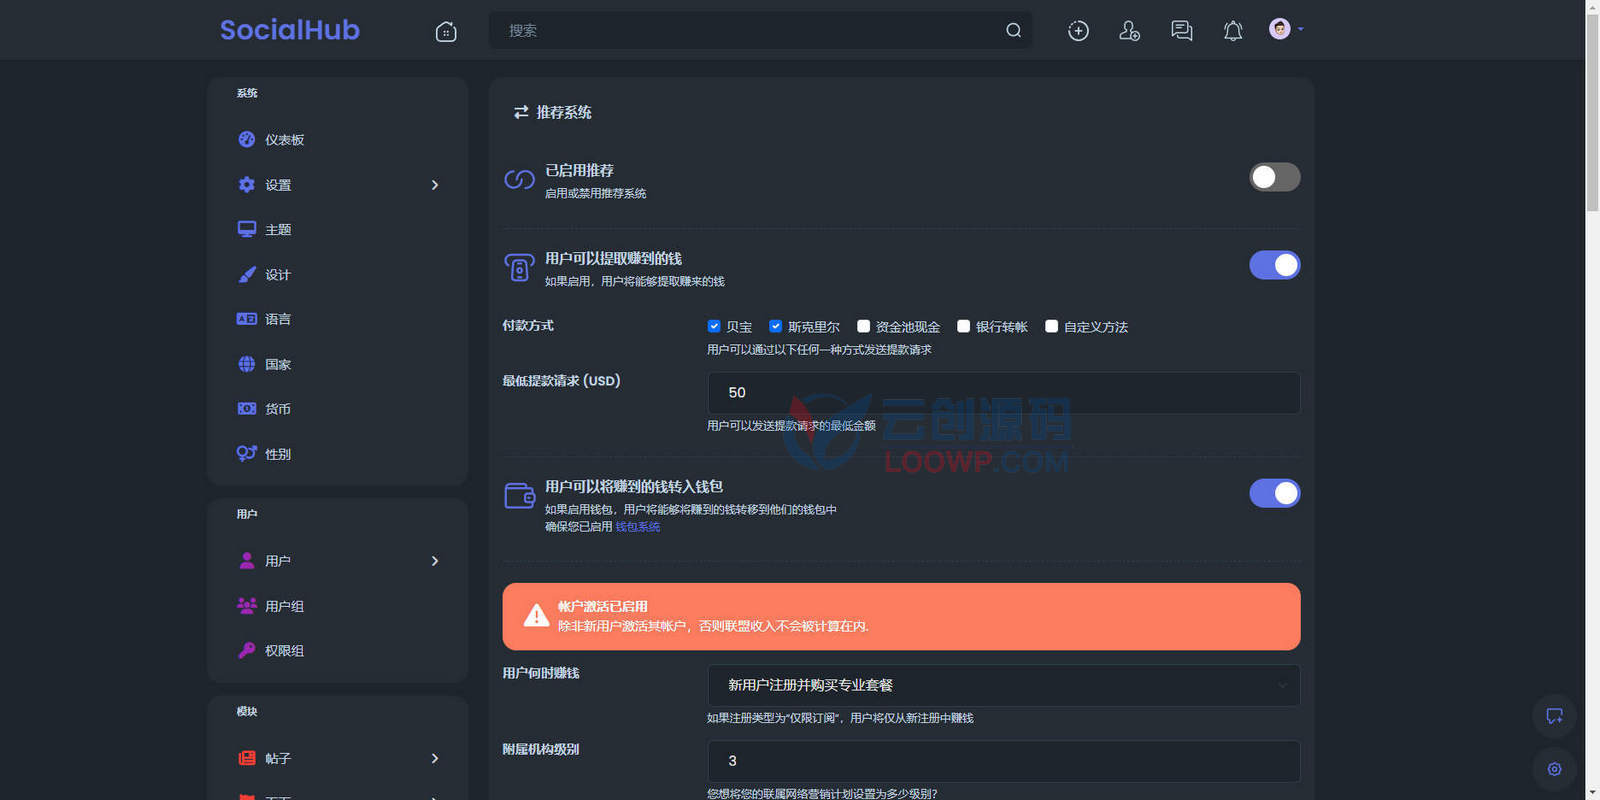Check the 银行转帐 checkbox
This screenshot has height=800, width=1600.
964,326
